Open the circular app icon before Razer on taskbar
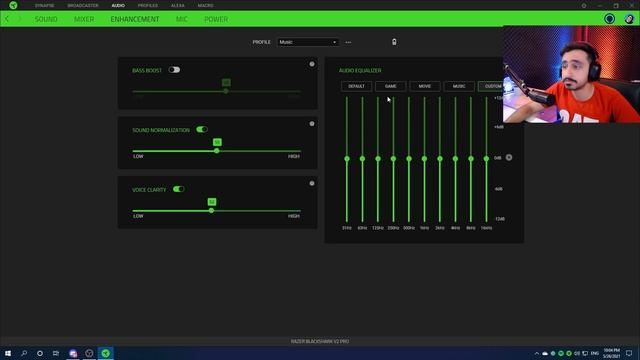 point(89,353)
